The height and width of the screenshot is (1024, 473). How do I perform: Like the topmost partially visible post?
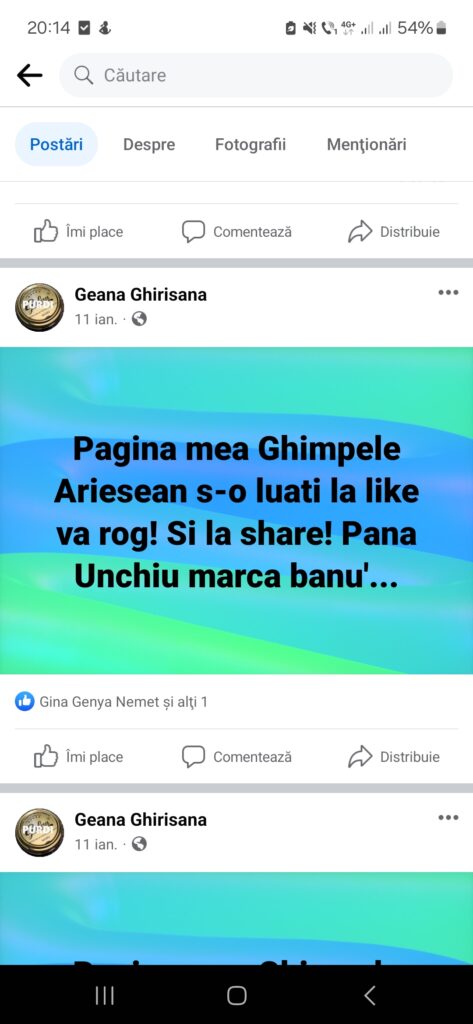[x=78, y=232]
